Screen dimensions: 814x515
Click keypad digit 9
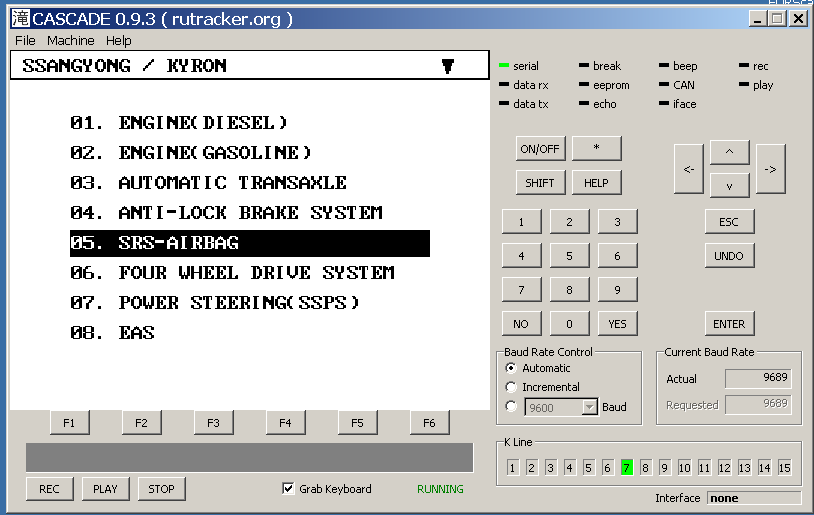coord(617,290)
